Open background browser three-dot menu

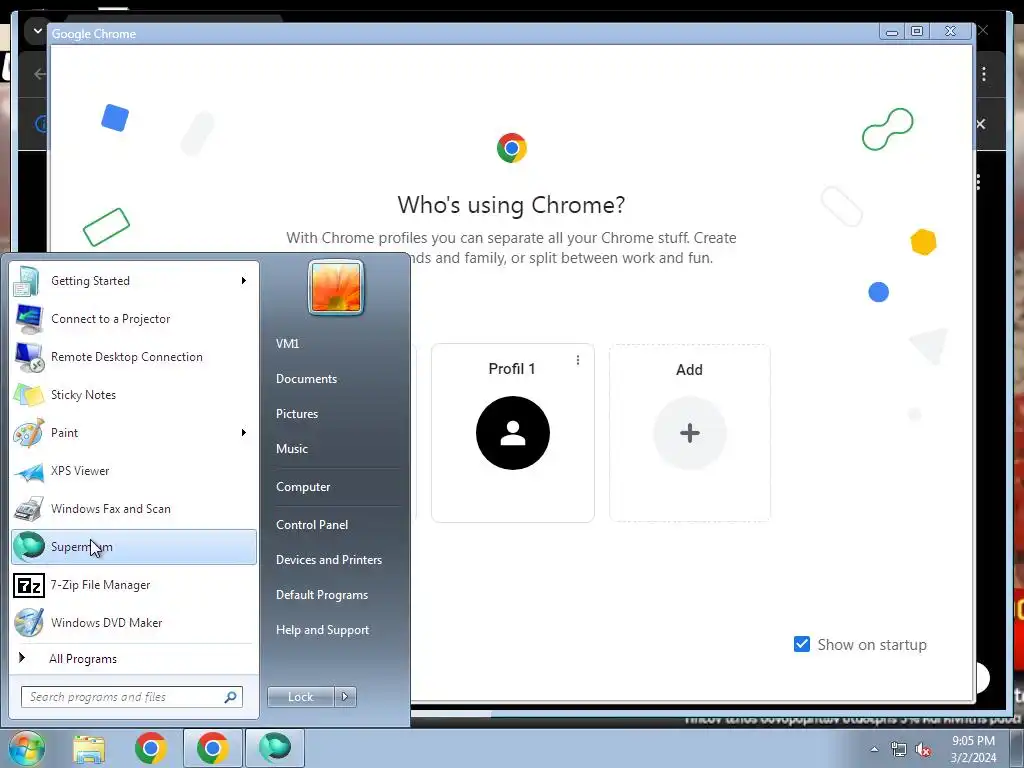(984, 74)
